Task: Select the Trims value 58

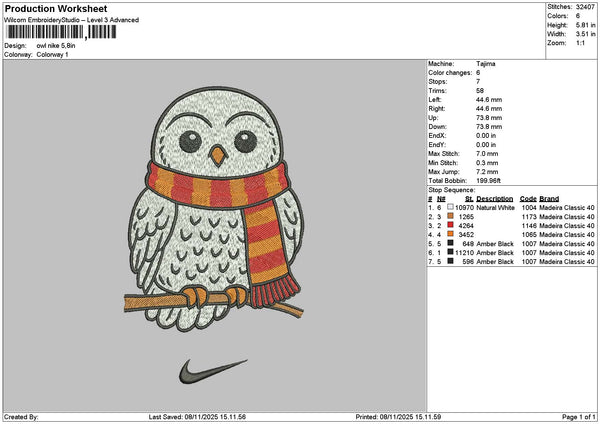Action: coord(480,91)
